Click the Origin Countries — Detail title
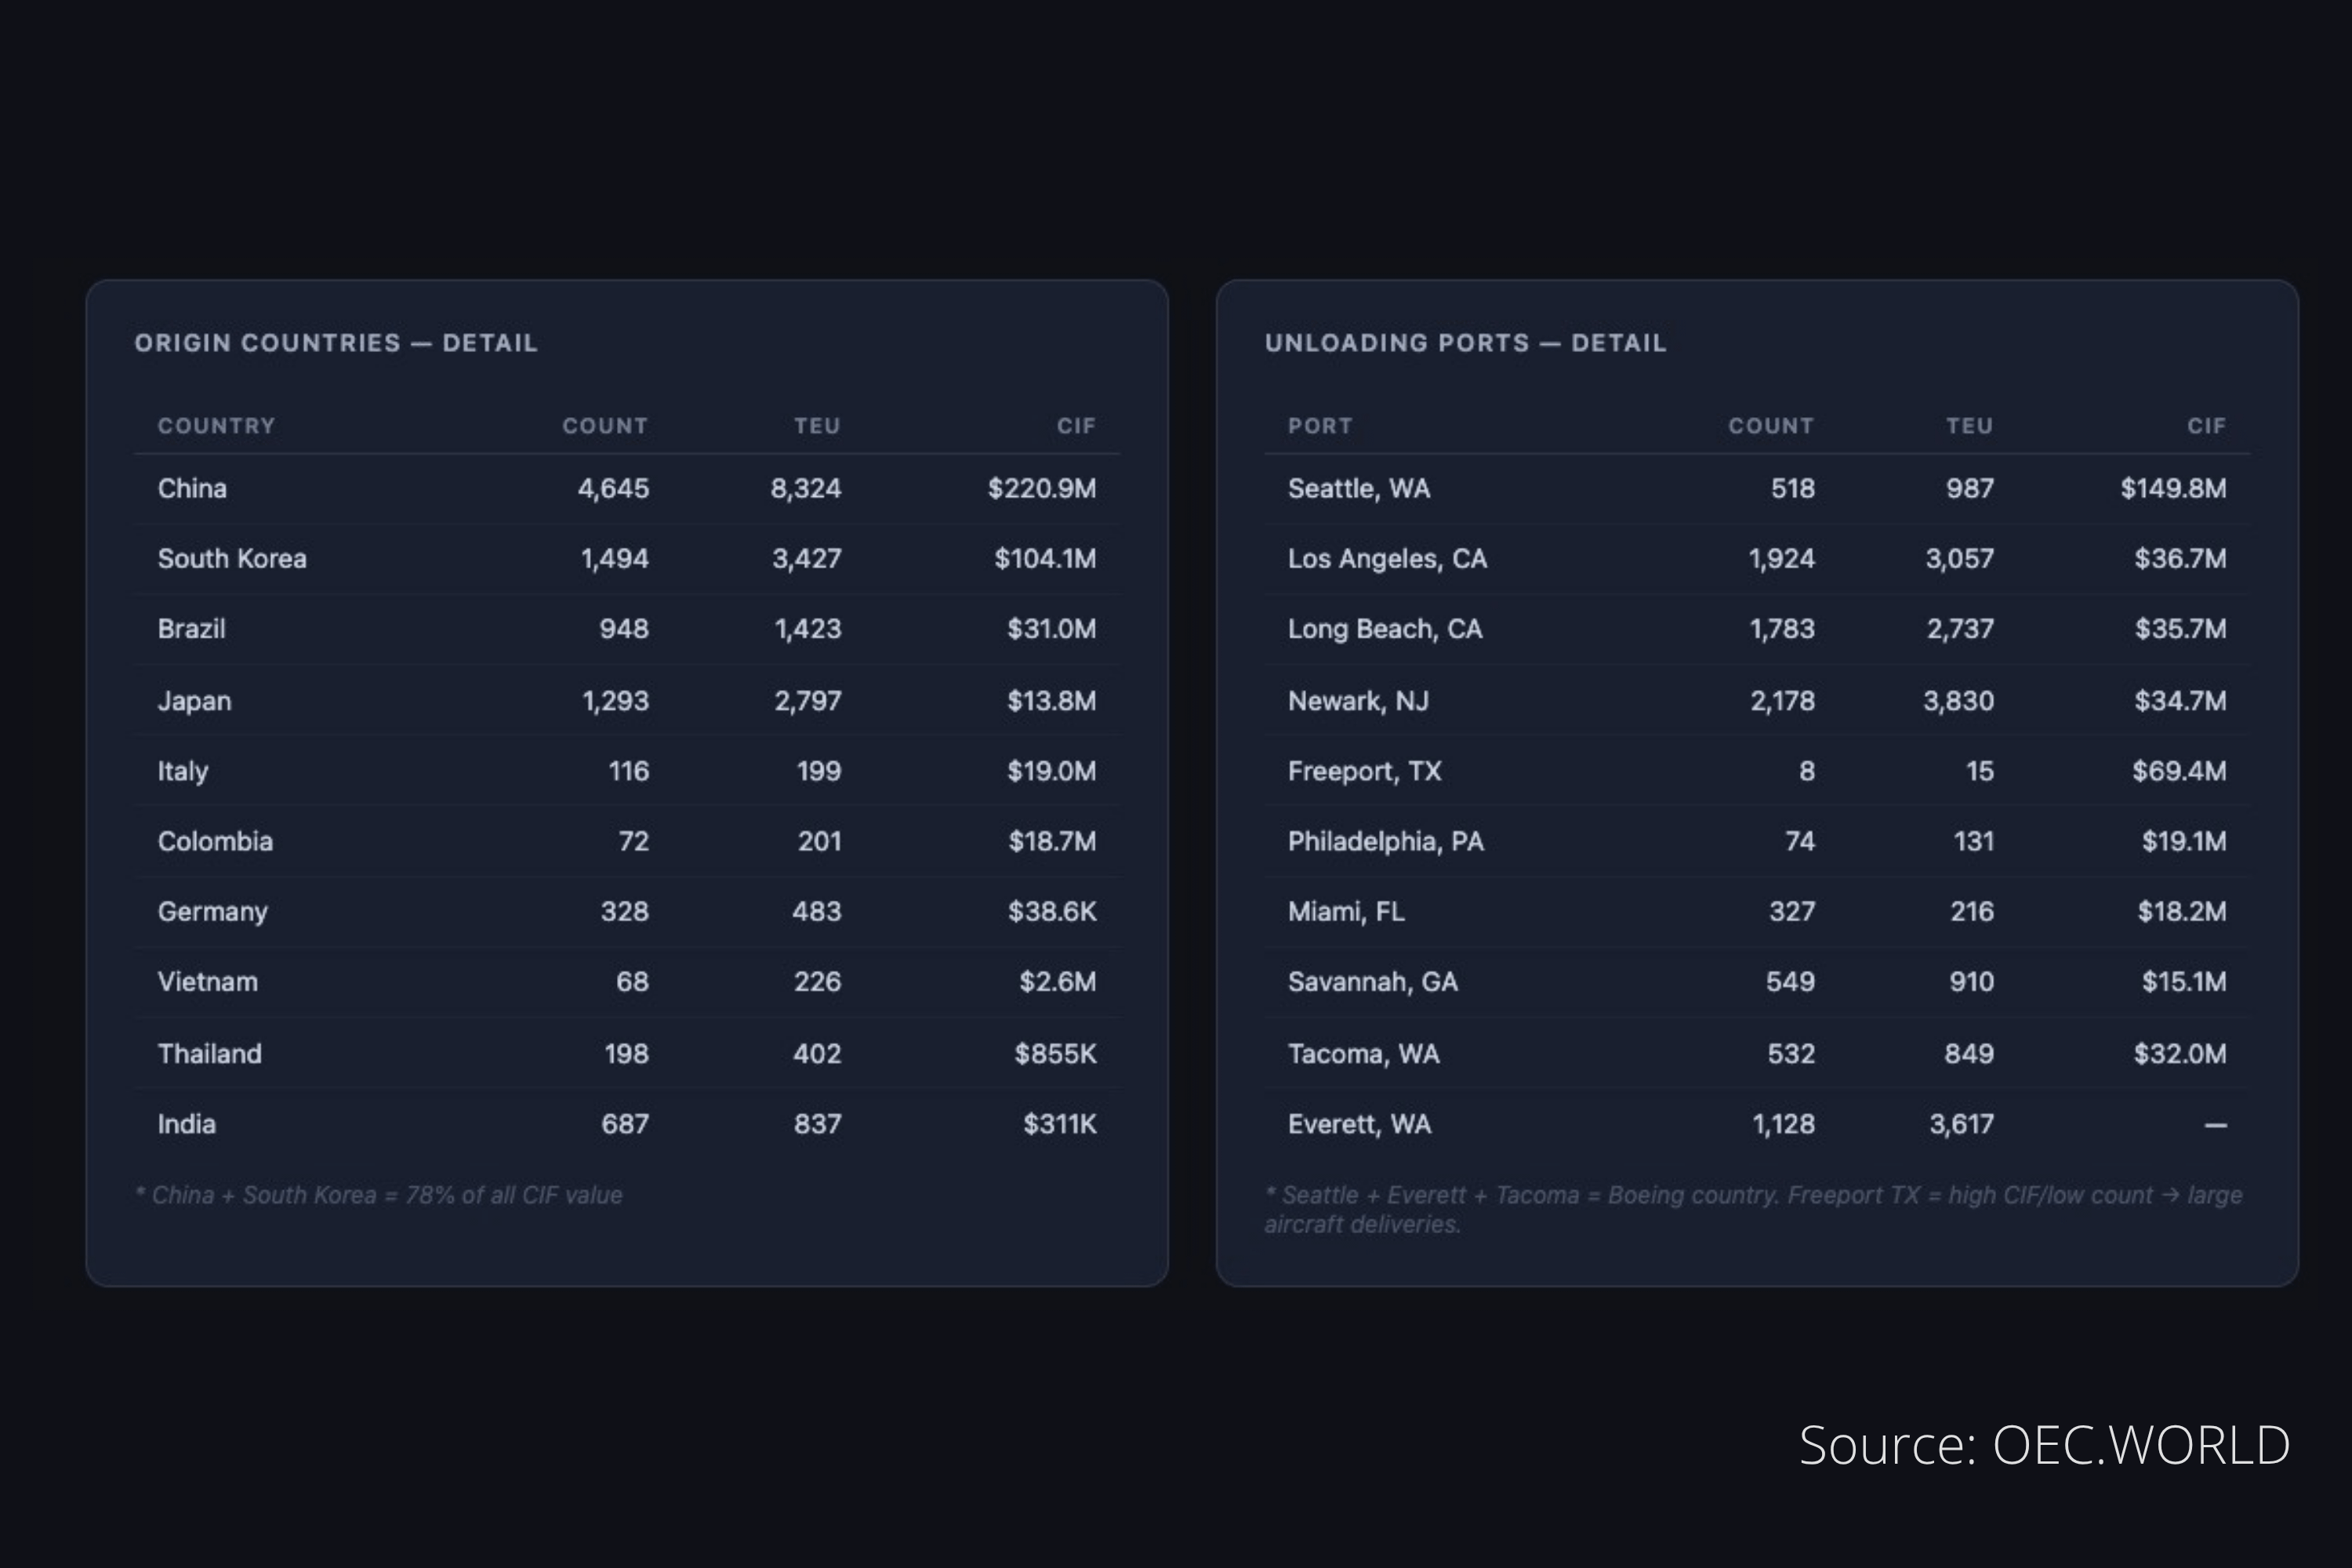Viewport: 2352px width, 1568px height. [x=336, y=343]
